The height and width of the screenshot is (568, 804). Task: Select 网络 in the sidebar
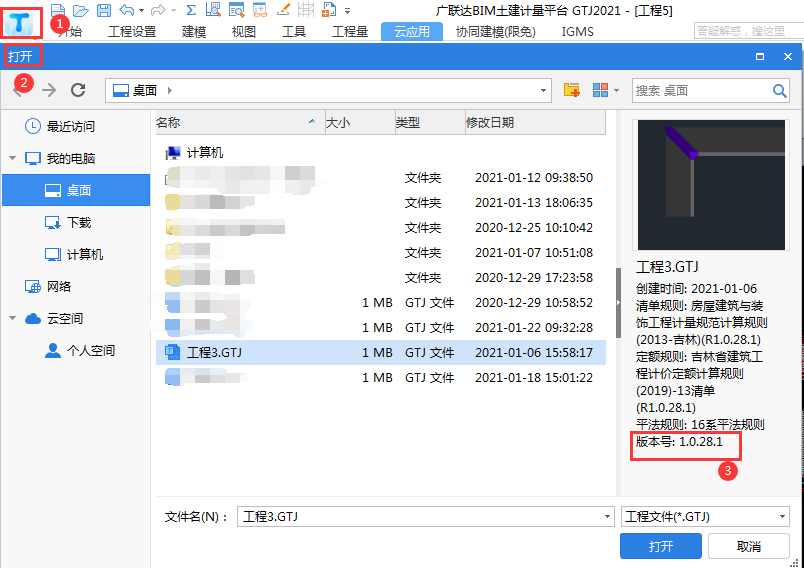tap(48, 286)
